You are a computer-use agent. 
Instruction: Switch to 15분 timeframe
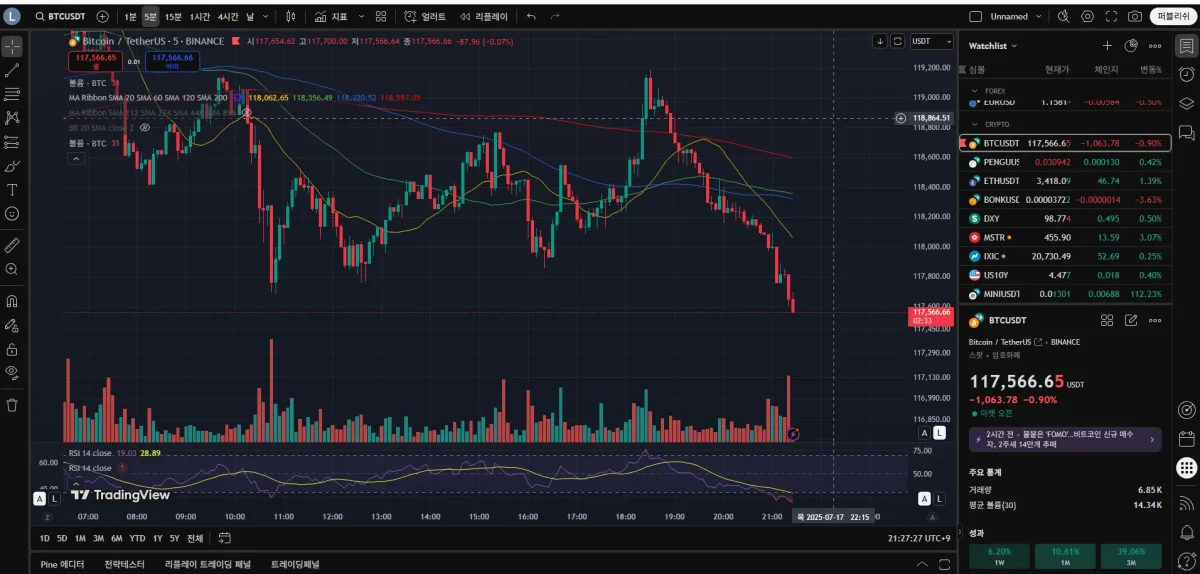pos(173,16)
